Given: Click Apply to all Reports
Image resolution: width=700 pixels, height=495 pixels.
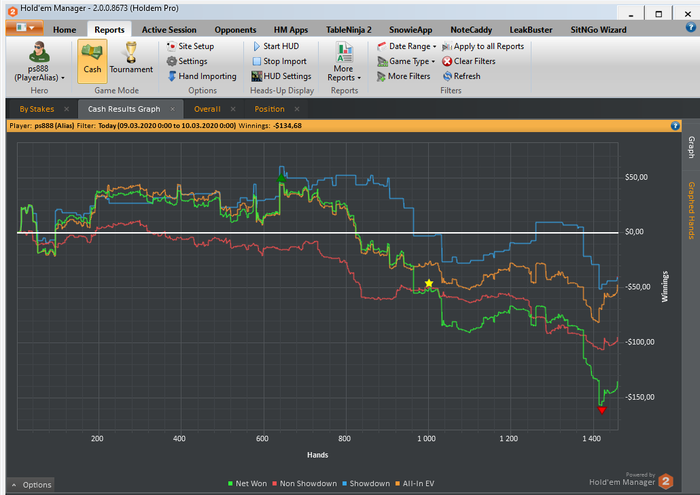Looking at the screenshot, I should pyautogui.click(x=483, y=46).
